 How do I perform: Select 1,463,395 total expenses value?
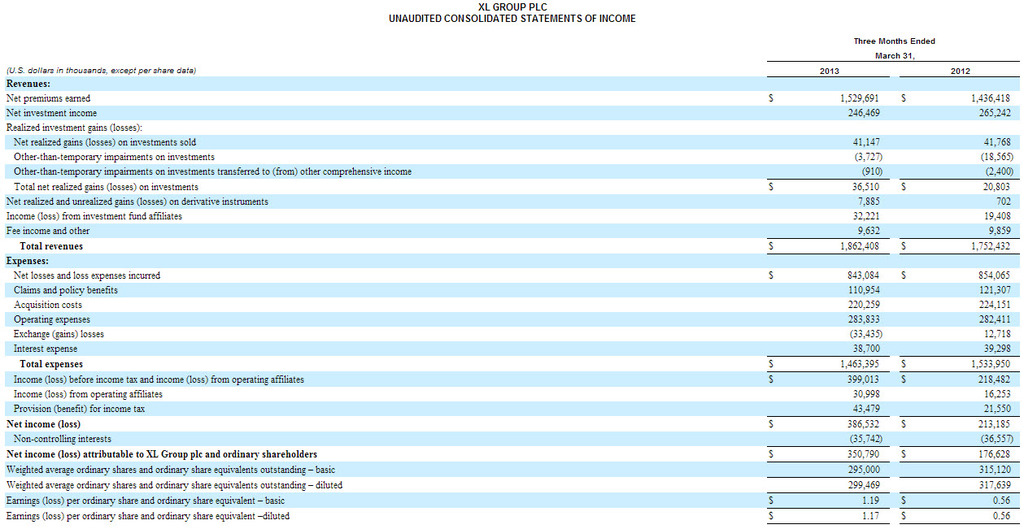coord(859,364)
